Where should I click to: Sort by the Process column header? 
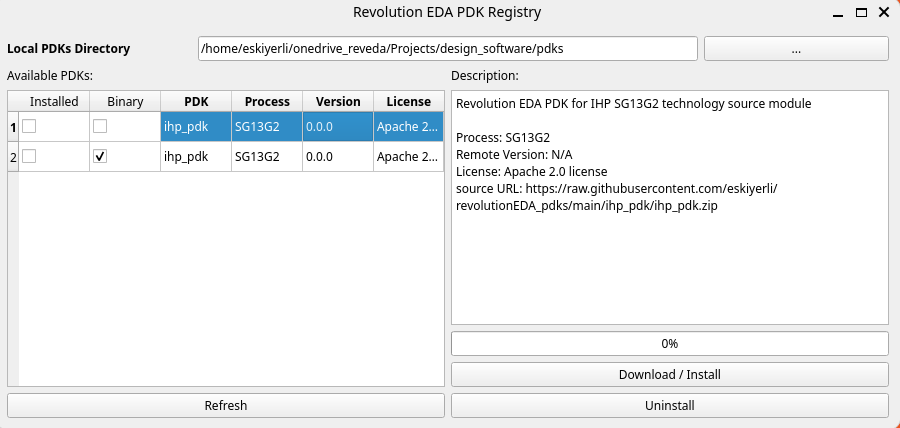(x=267, y=102)
